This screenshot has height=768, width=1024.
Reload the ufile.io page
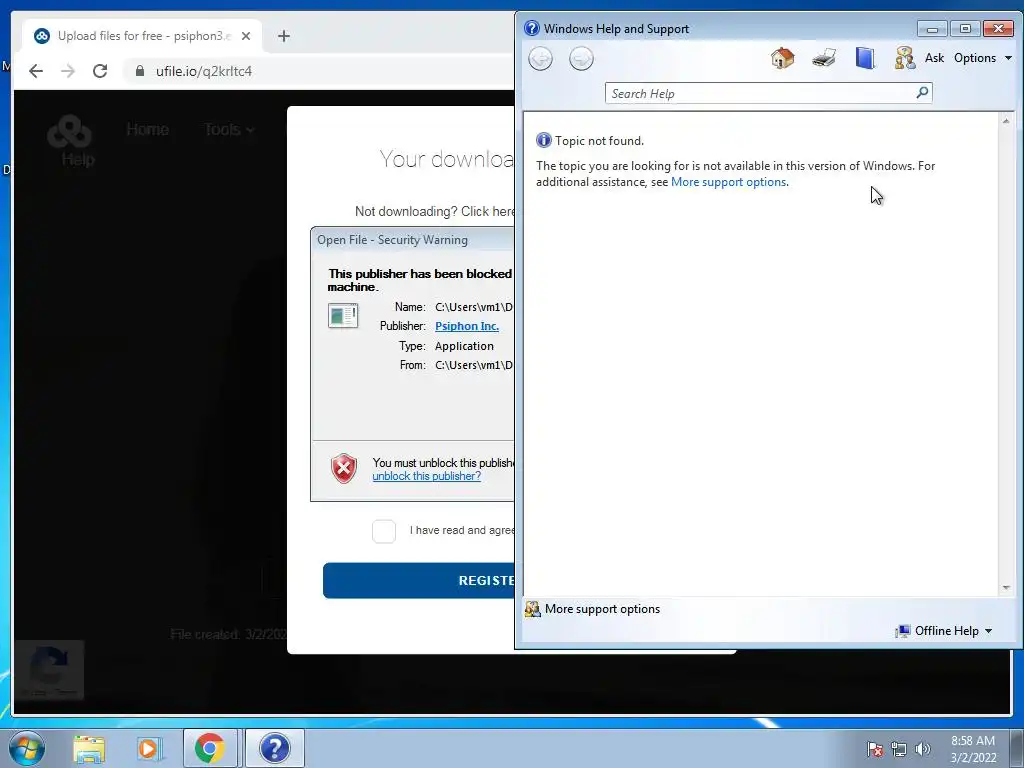(100, 71)
